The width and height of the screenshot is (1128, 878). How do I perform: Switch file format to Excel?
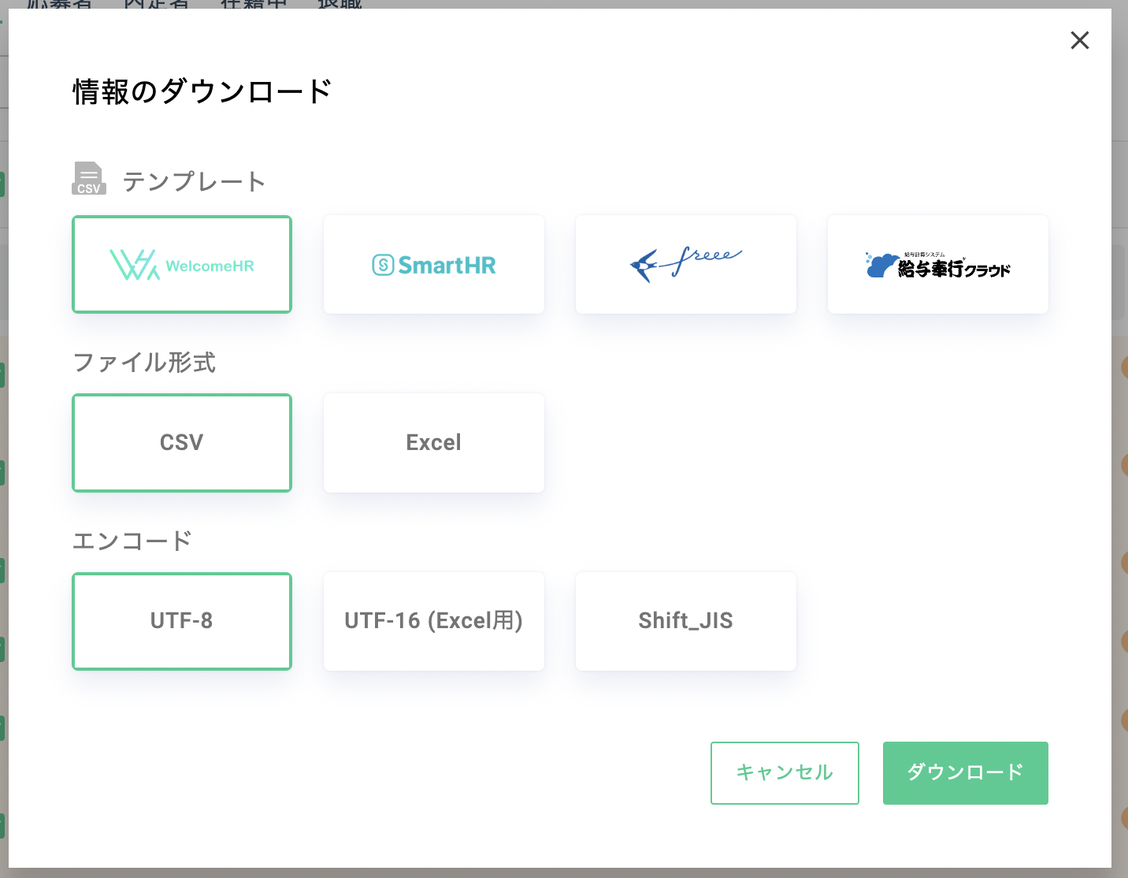tap(434, 443)
